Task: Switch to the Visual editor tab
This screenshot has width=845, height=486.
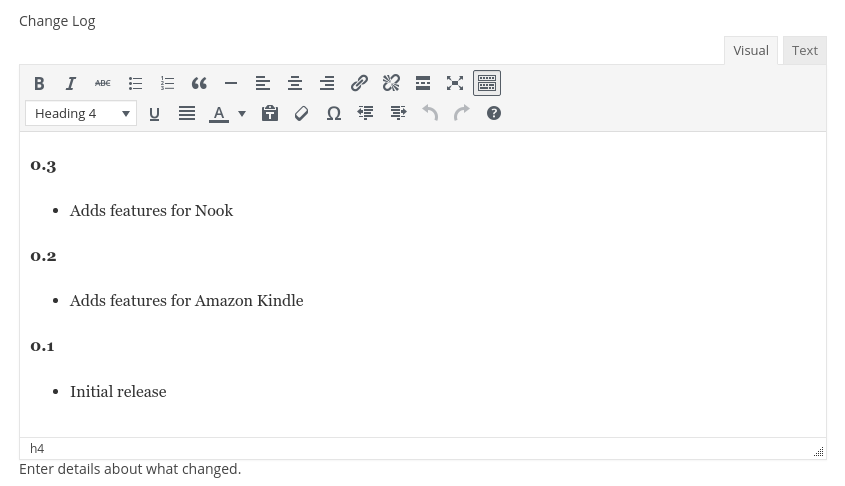Action: pyautogui.click(x=750, y=50)
